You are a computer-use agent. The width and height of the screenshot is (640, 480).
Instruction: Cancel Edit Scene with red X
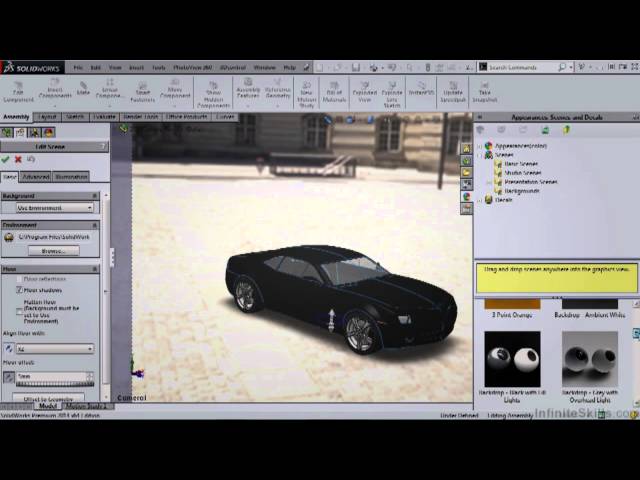[18, 160]
